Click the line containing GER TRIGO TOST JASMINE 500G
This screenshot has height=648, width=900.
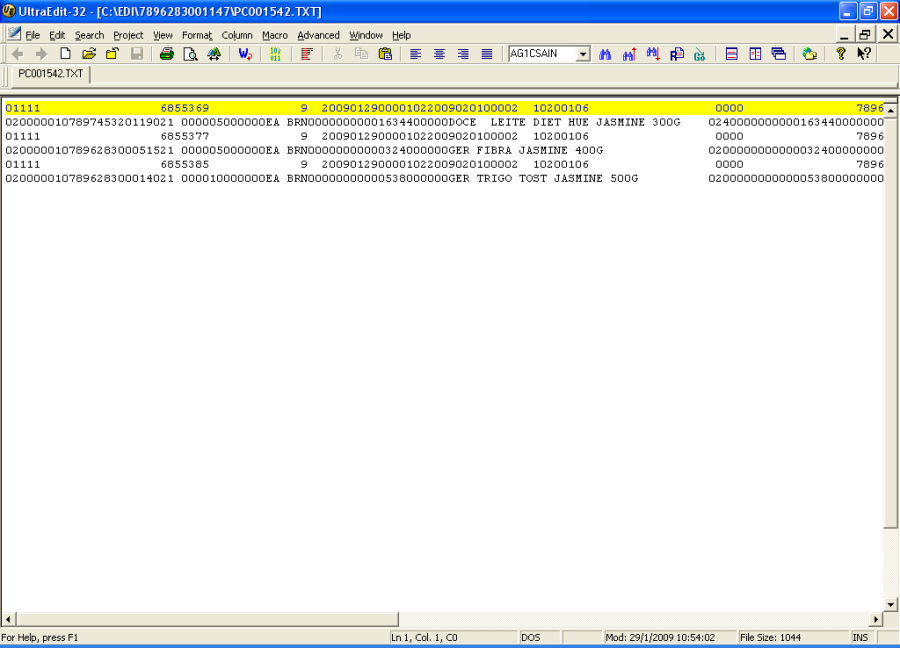click(x=444, y=179)
